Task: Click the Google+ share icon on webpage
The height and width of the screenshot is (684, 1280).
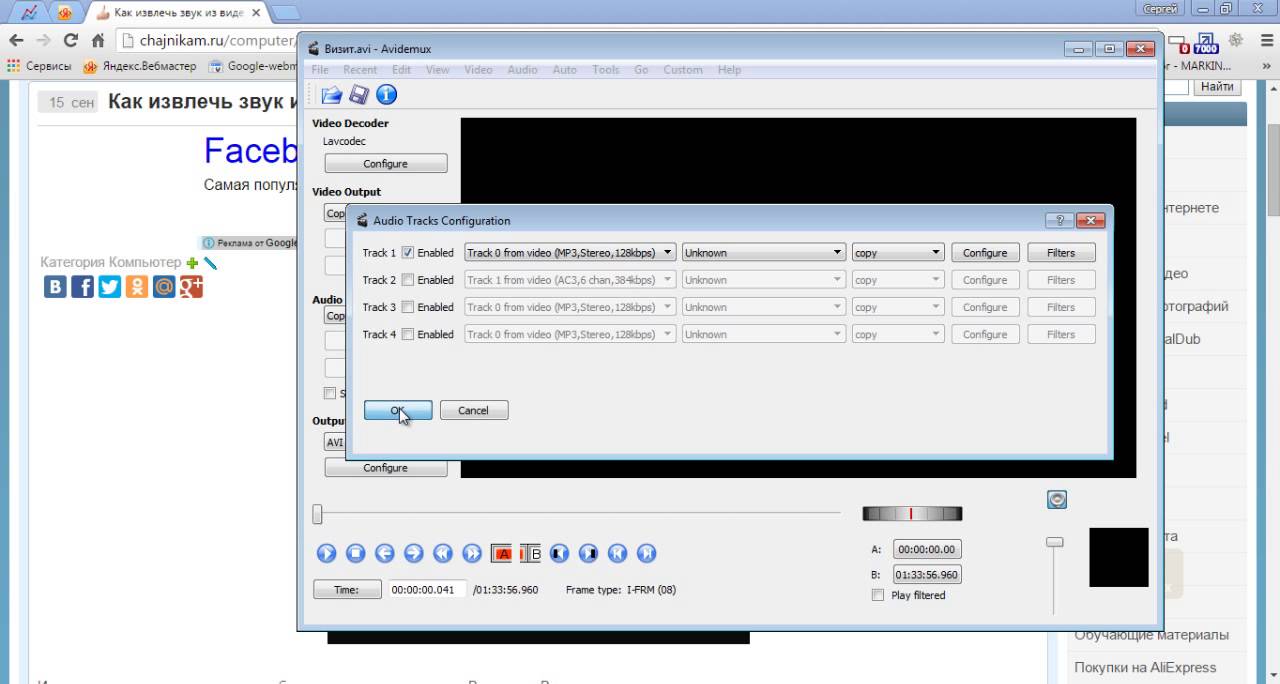Action: coord(191,287)
